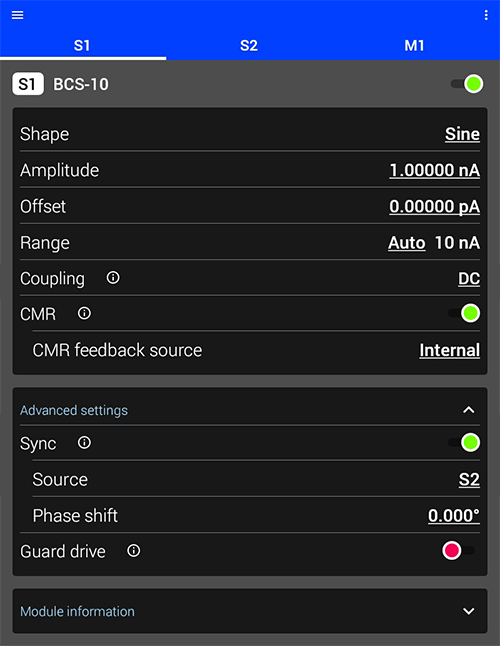Open the three-dot overflow menu
The image size is (500, 646).
click(x=486, y=15)
